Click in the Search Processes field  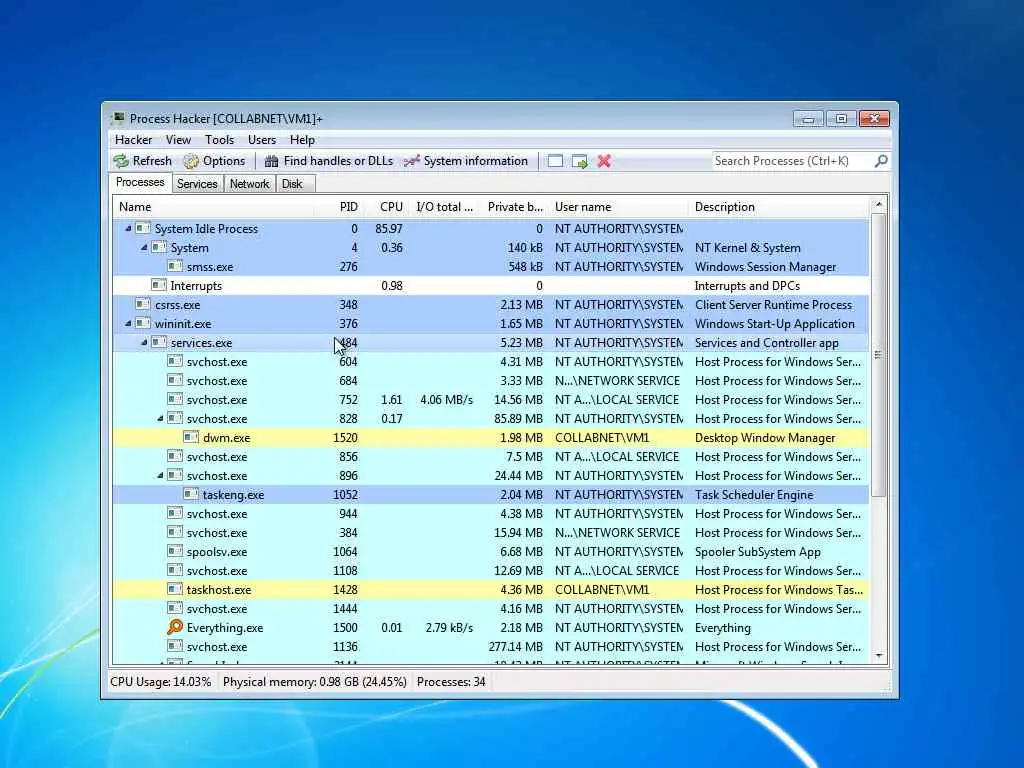[x=792, y=161]
